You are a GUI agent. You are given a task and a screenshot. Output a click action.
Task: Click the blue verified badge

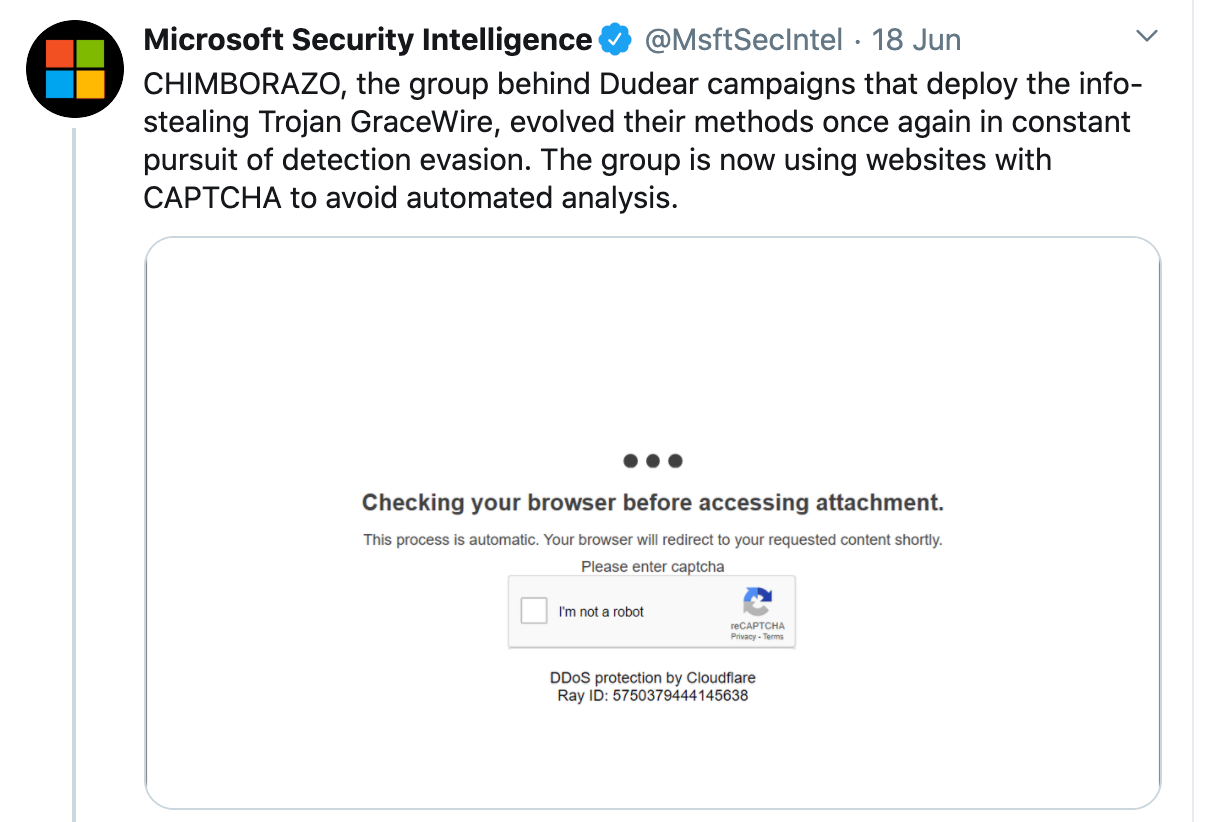tap(614, 40)
